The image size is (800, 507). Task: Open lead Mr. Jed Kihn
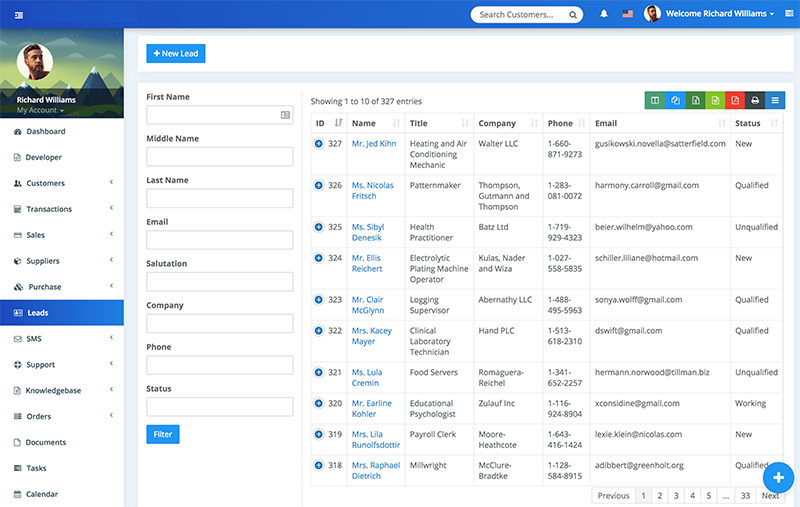point(374,144)
